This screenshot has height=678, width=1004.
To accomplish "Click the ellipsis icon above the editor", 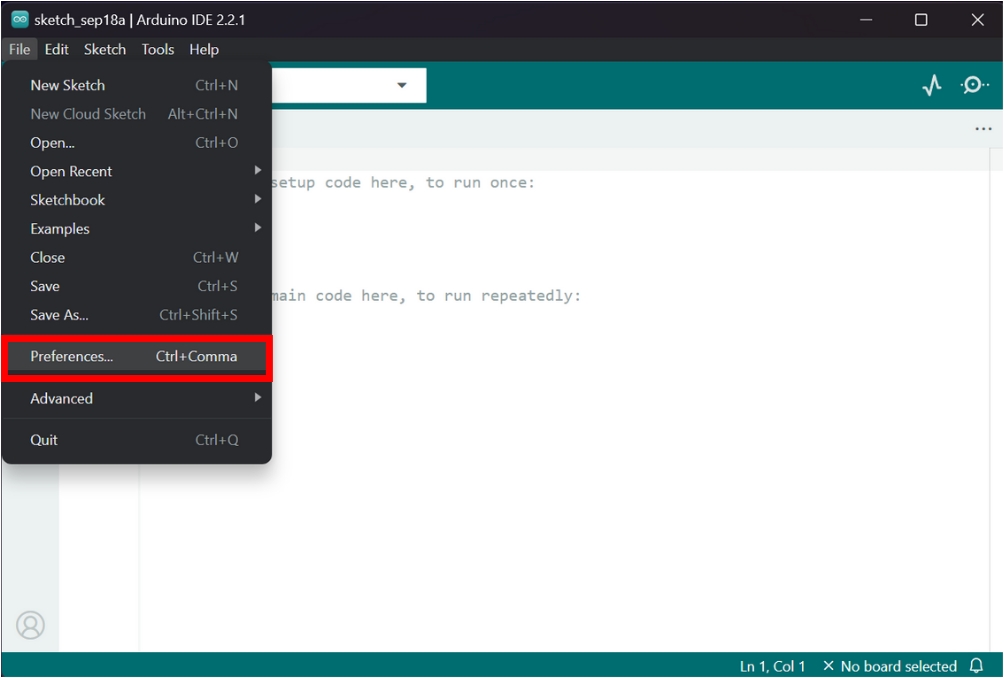I will (983, 127).
